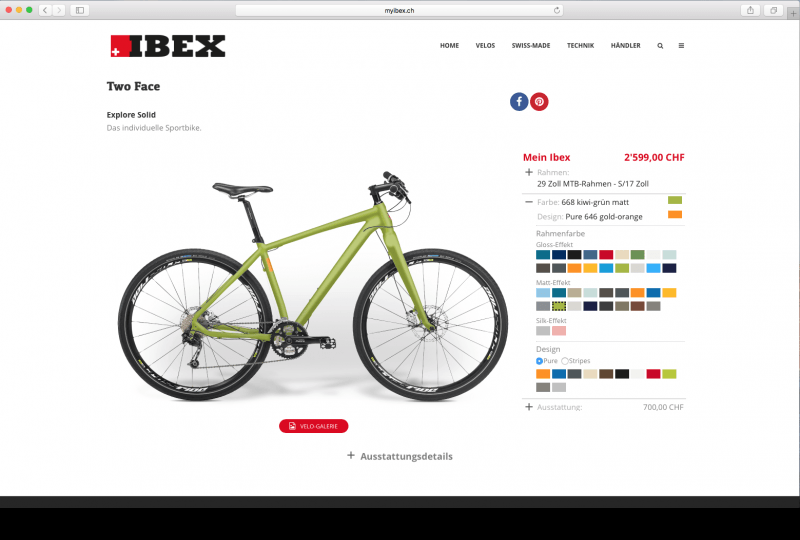Open site search magnifier icon
This screenshot has width=800, height=540.
pyautogui.click(x=660, y=46)
